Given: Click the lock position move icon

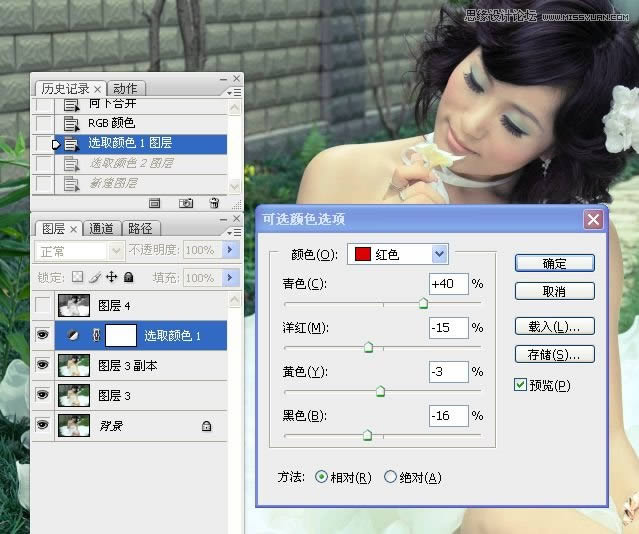Looking at the screenshot, I should [x=111, y=277].
